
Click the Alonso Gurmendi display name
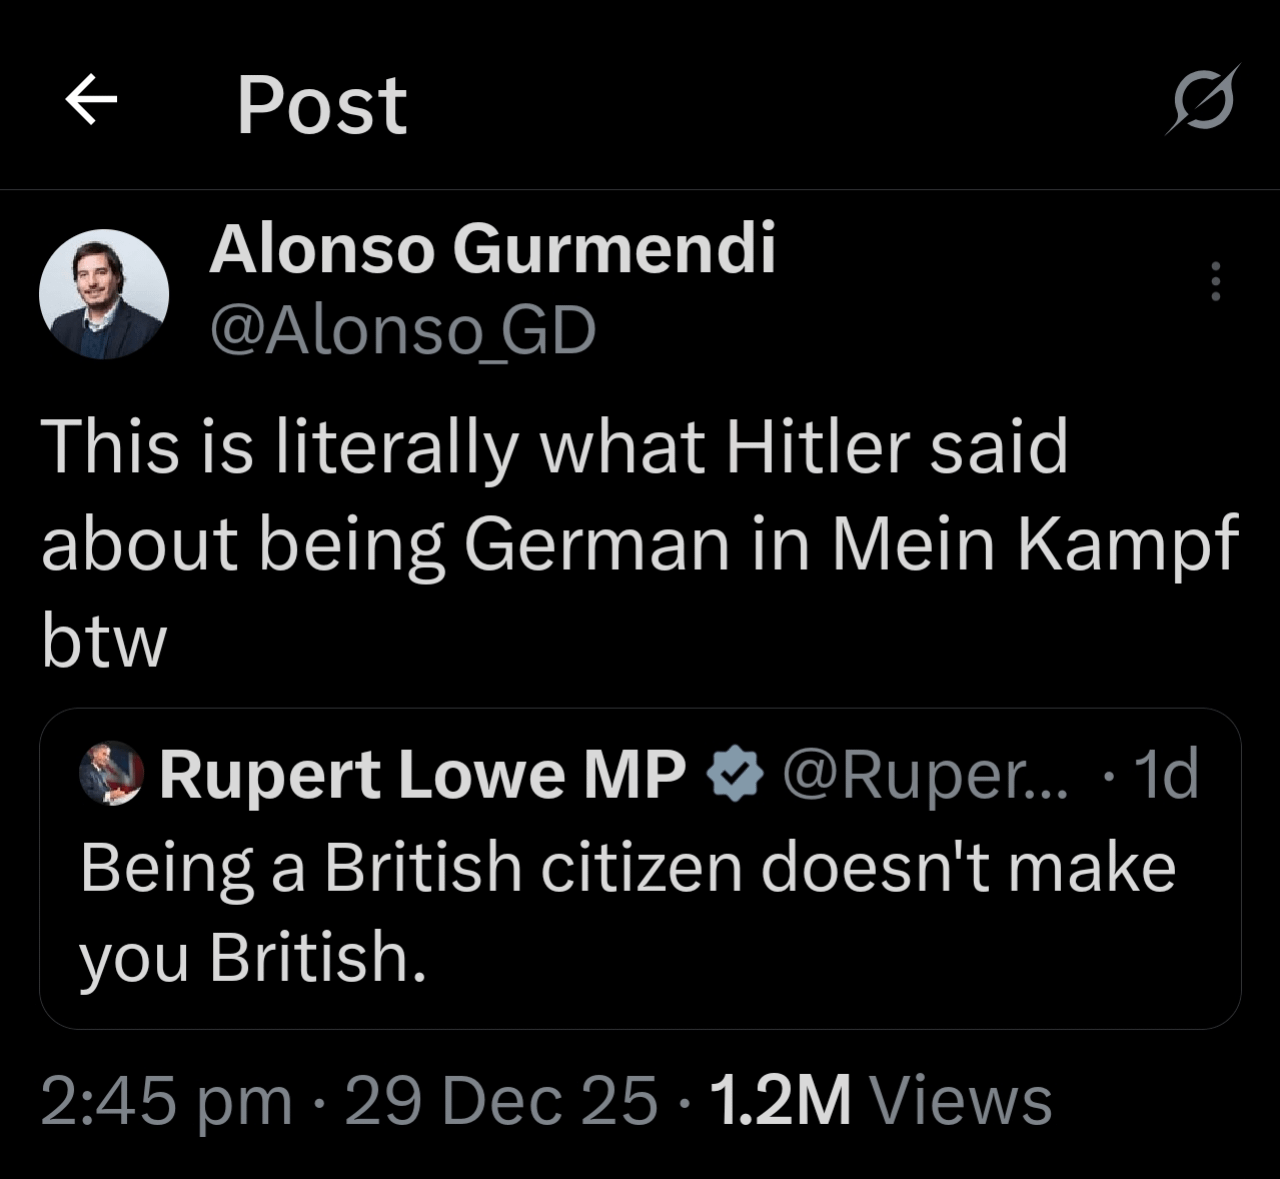(x=492, y=248)
